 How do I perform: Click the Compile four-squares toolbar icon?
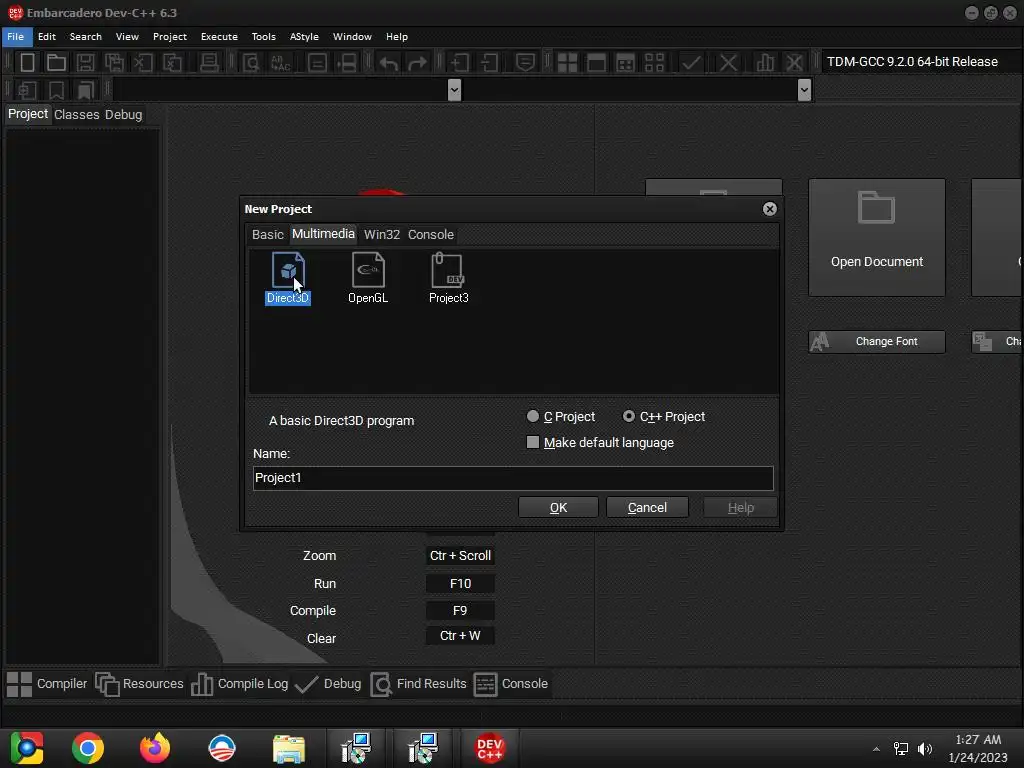pos(567,63)
